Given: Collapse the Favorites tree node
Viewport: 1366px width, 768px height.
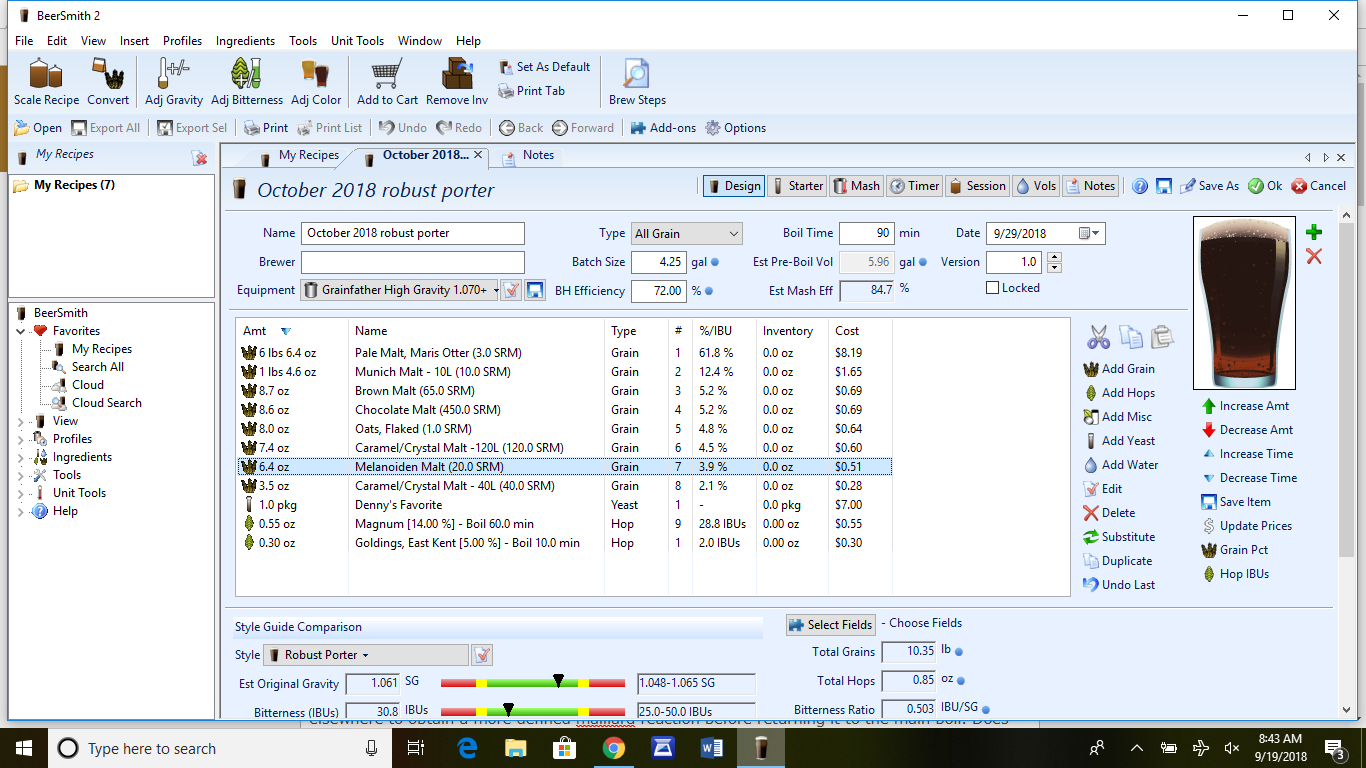Looking at the screenshot, I should 21,331.
